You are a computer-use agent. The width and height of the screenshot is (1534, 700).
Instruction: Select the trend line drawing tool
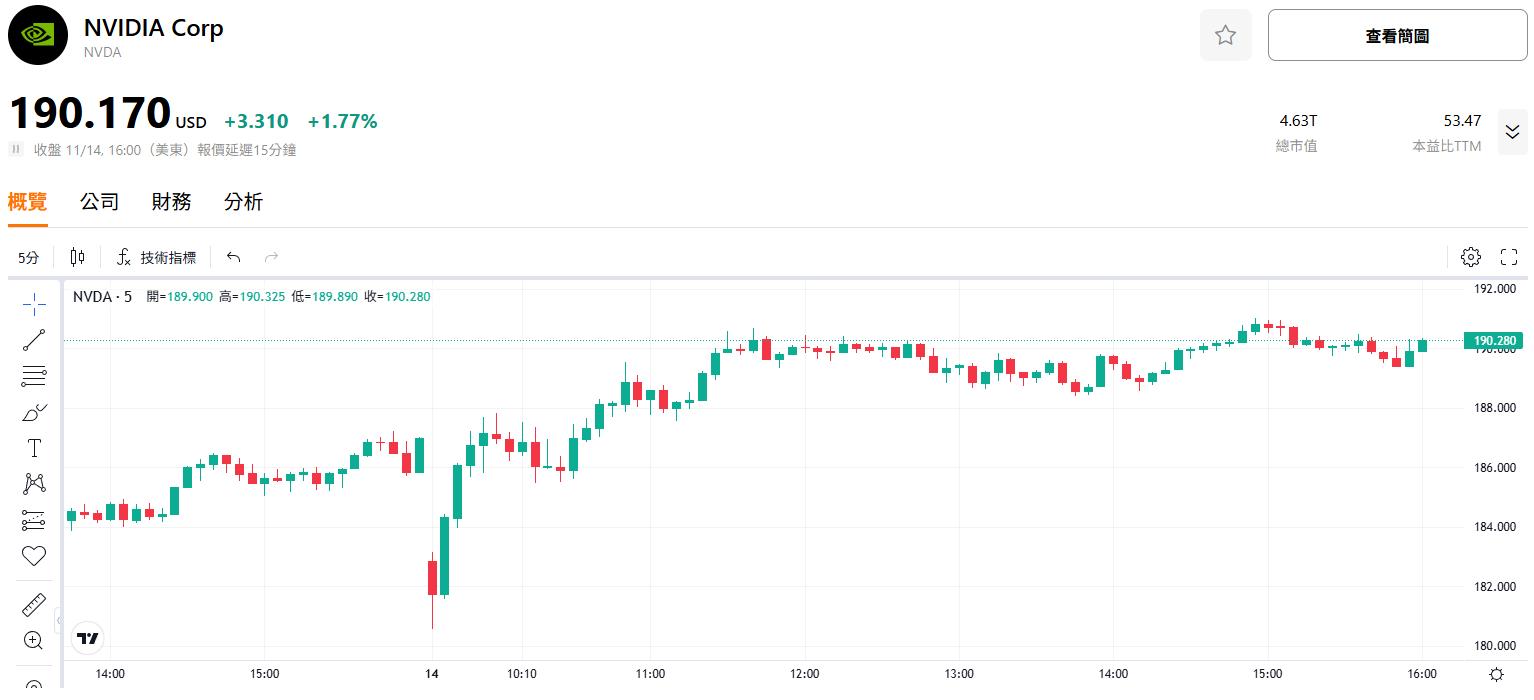point(34,340)
